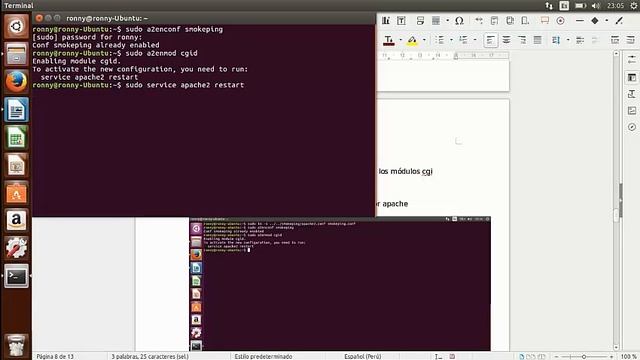Screen dimensions: 640x360
Task: Launch LibreOffice Calc from dock
Action: 16,137
